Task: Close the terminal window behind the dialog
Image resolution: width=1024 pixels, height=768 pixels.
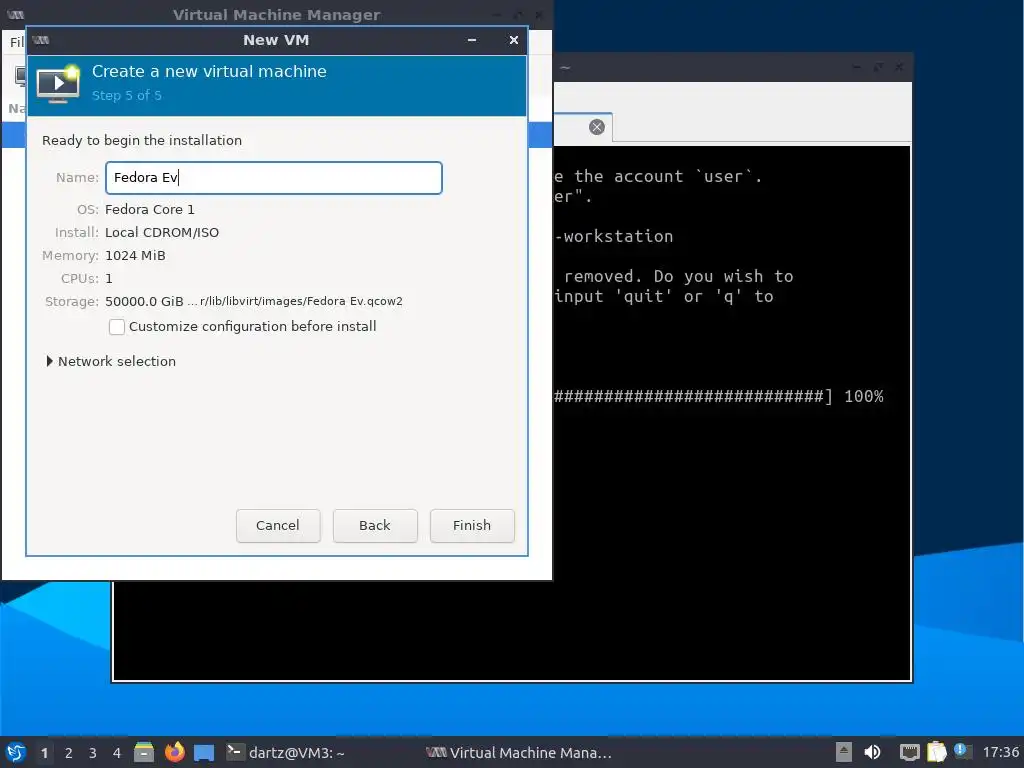Action: point(899,67)
